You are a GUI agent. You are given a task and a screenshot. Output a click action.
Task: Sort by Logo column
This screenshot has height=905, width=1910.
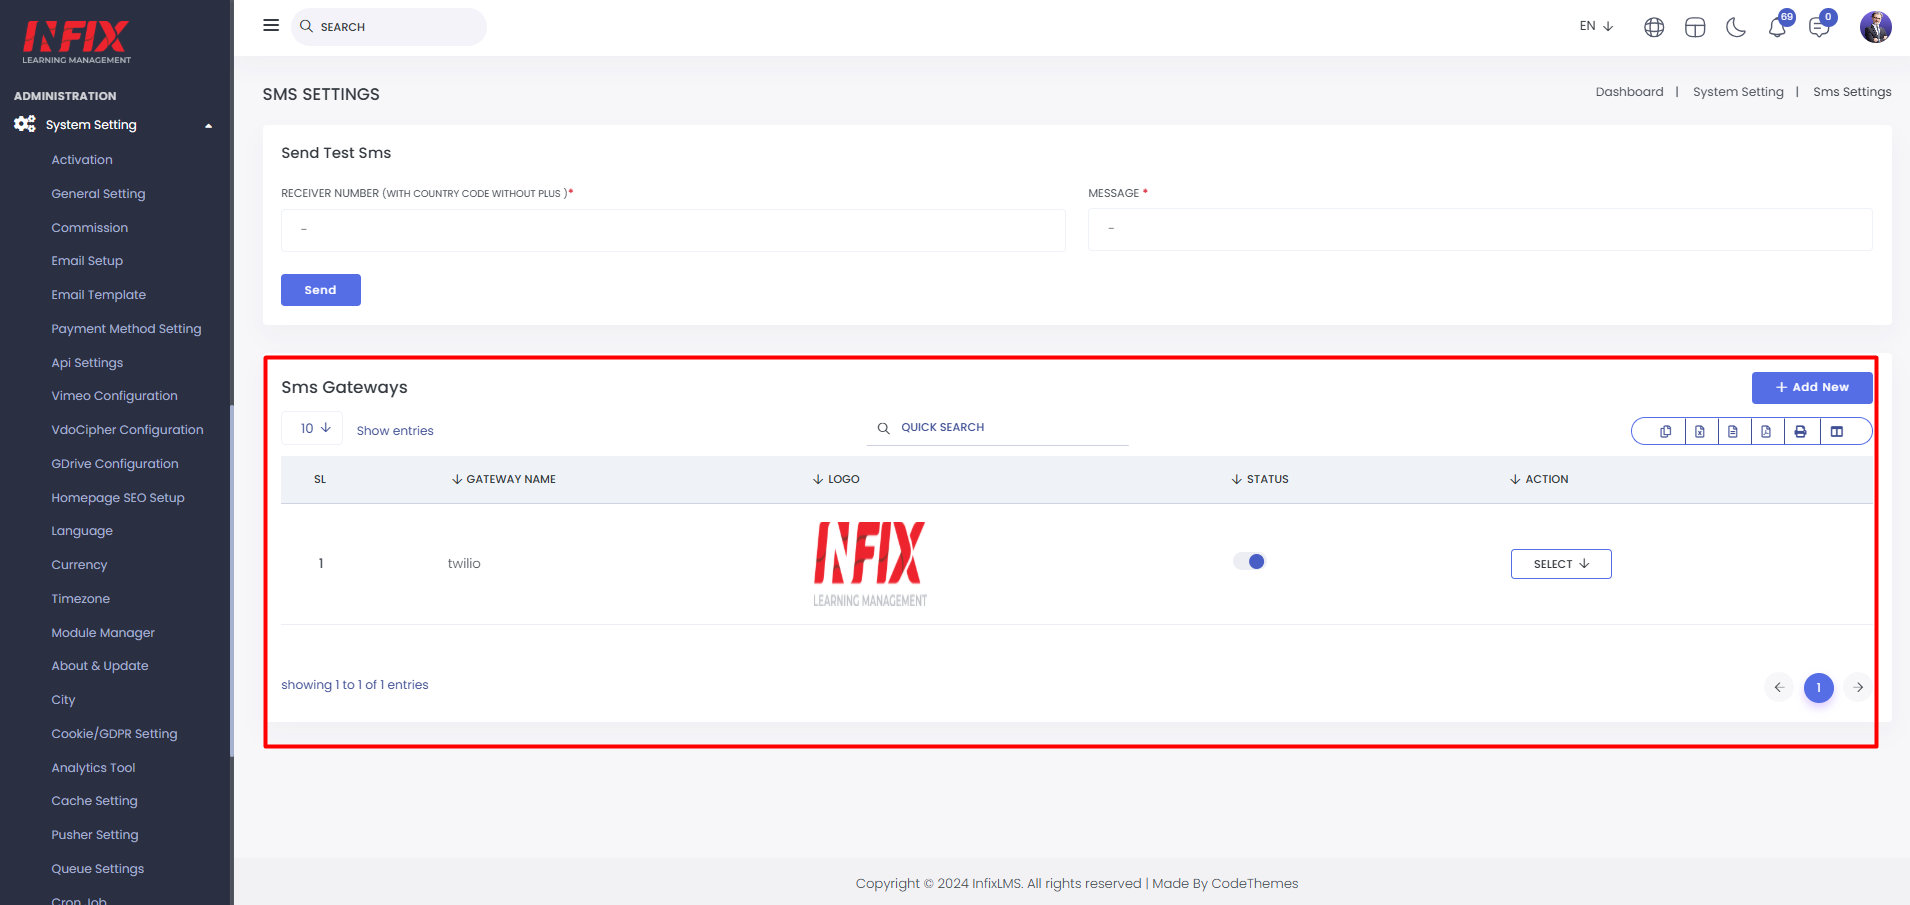click(836, 479)
